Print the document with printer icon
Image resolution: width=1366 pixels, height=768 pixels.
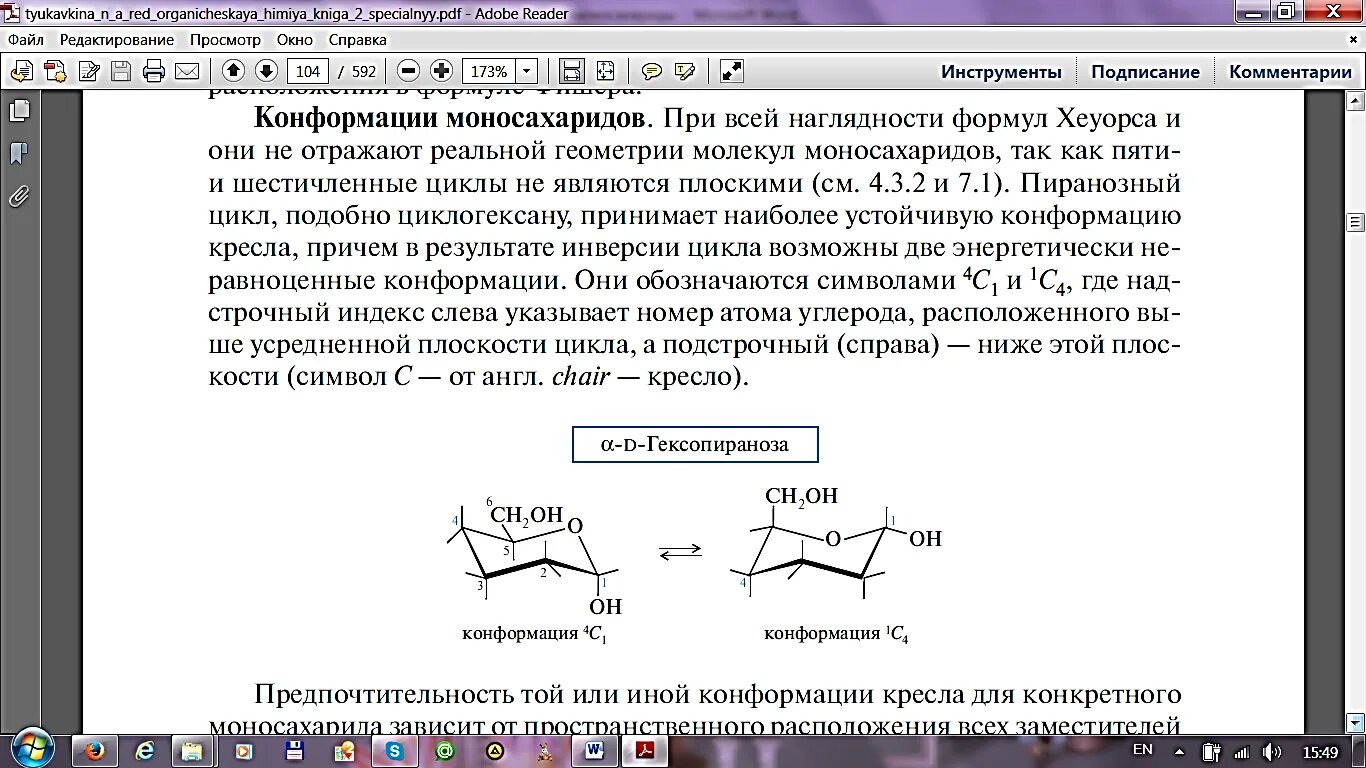154,71
